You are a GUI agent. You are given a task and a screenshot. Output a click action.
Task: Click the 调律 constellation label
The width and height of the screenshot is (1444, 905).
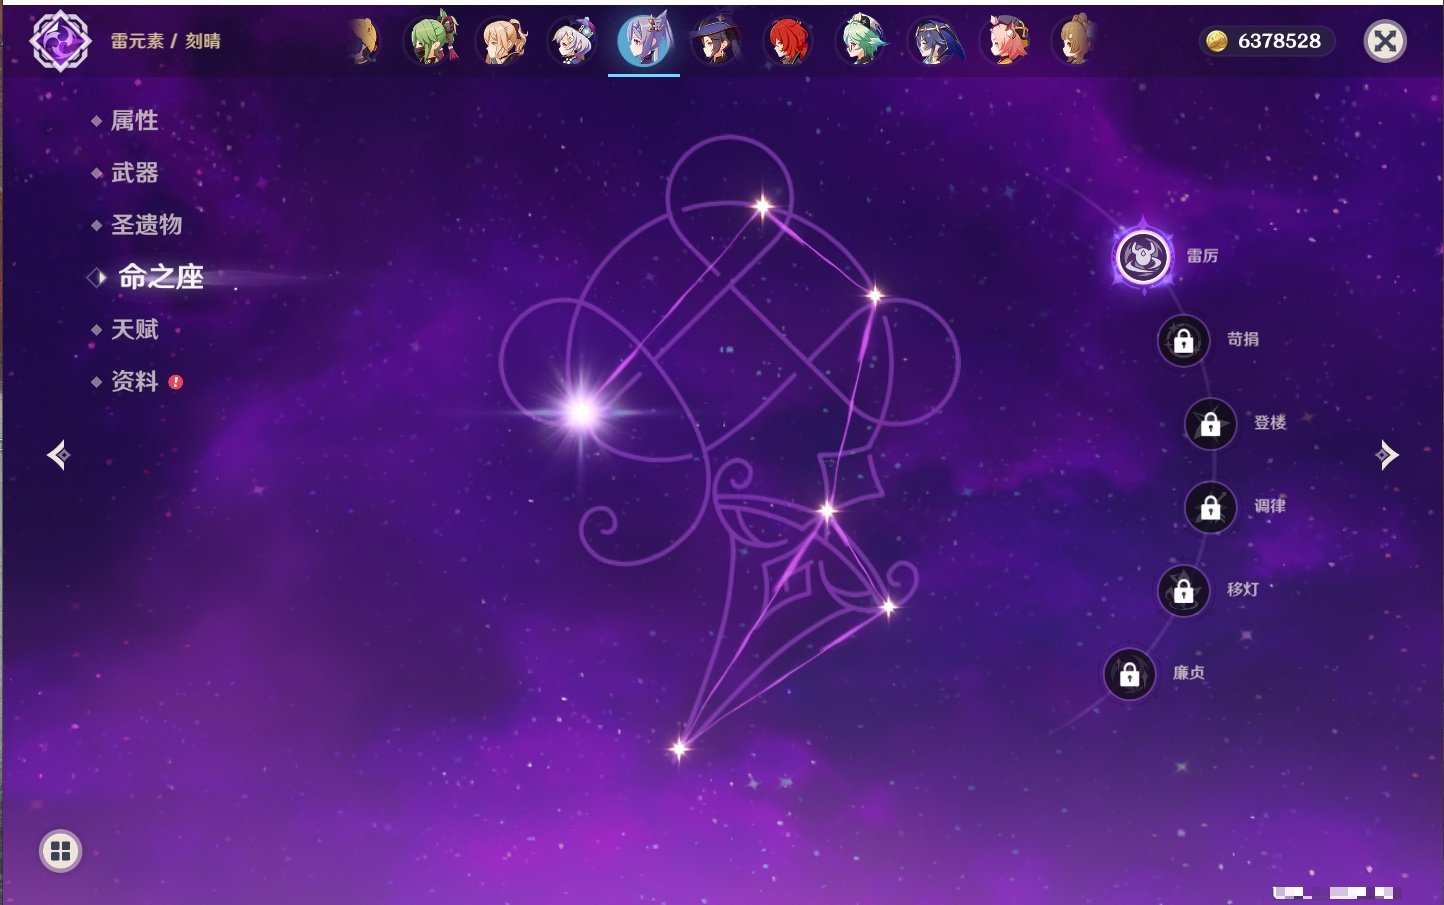[1270, 506]
